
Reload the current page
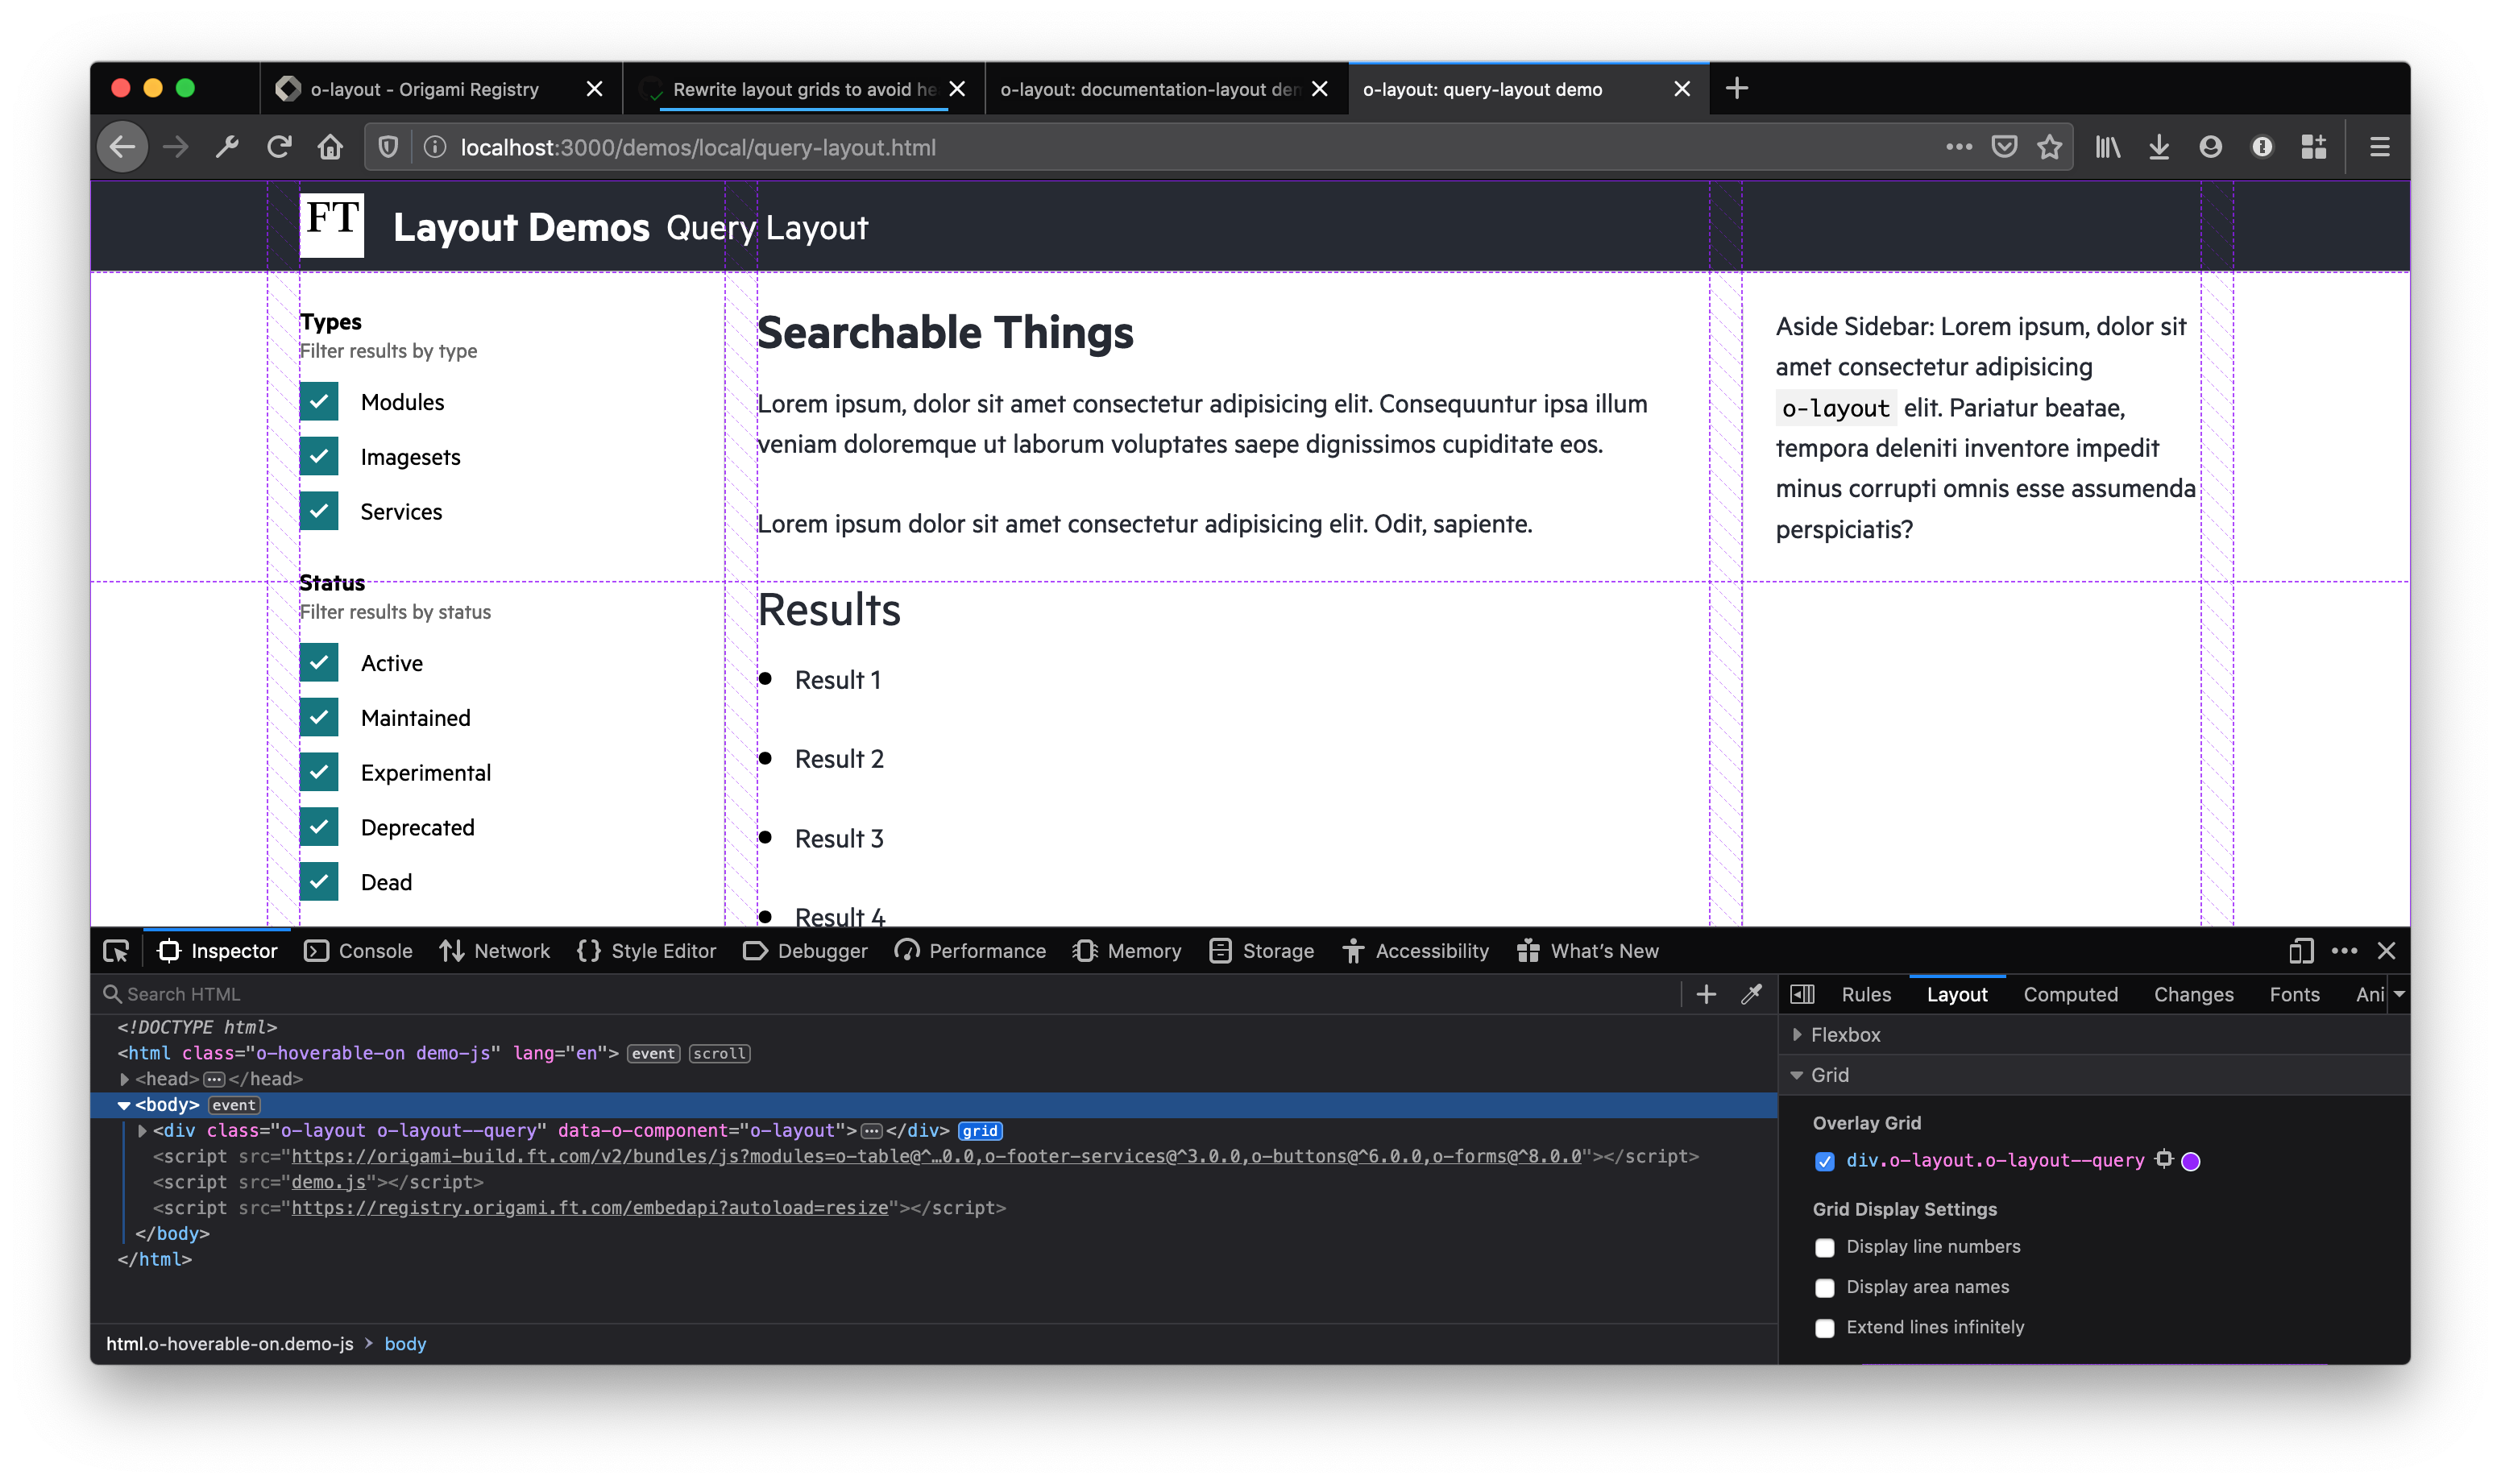point(279,147)
